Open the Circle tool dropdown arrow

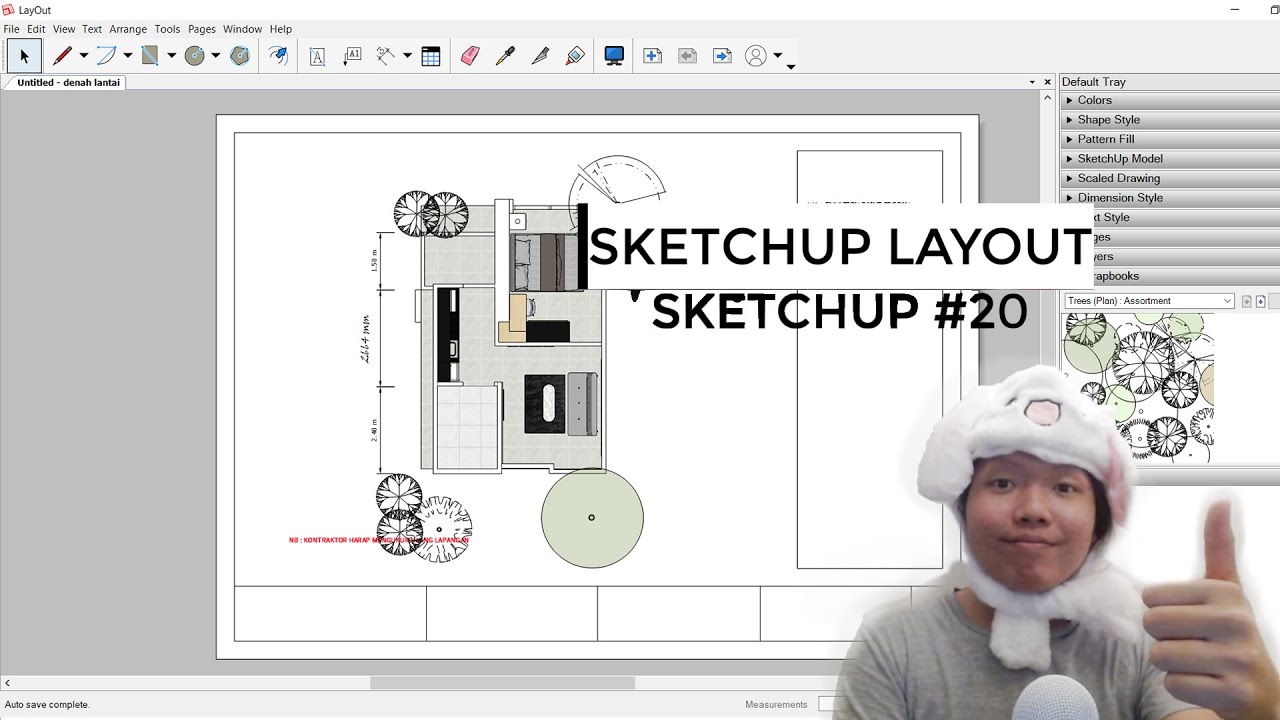click(x=216, y=56)
